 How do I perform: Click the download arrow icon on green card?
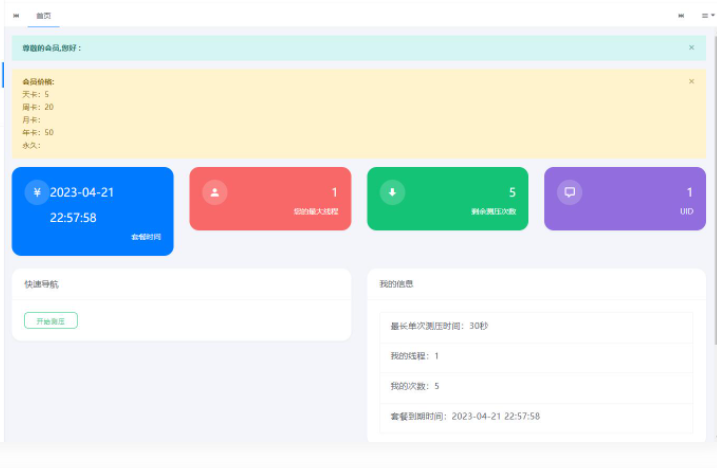(x=392, y=193)
